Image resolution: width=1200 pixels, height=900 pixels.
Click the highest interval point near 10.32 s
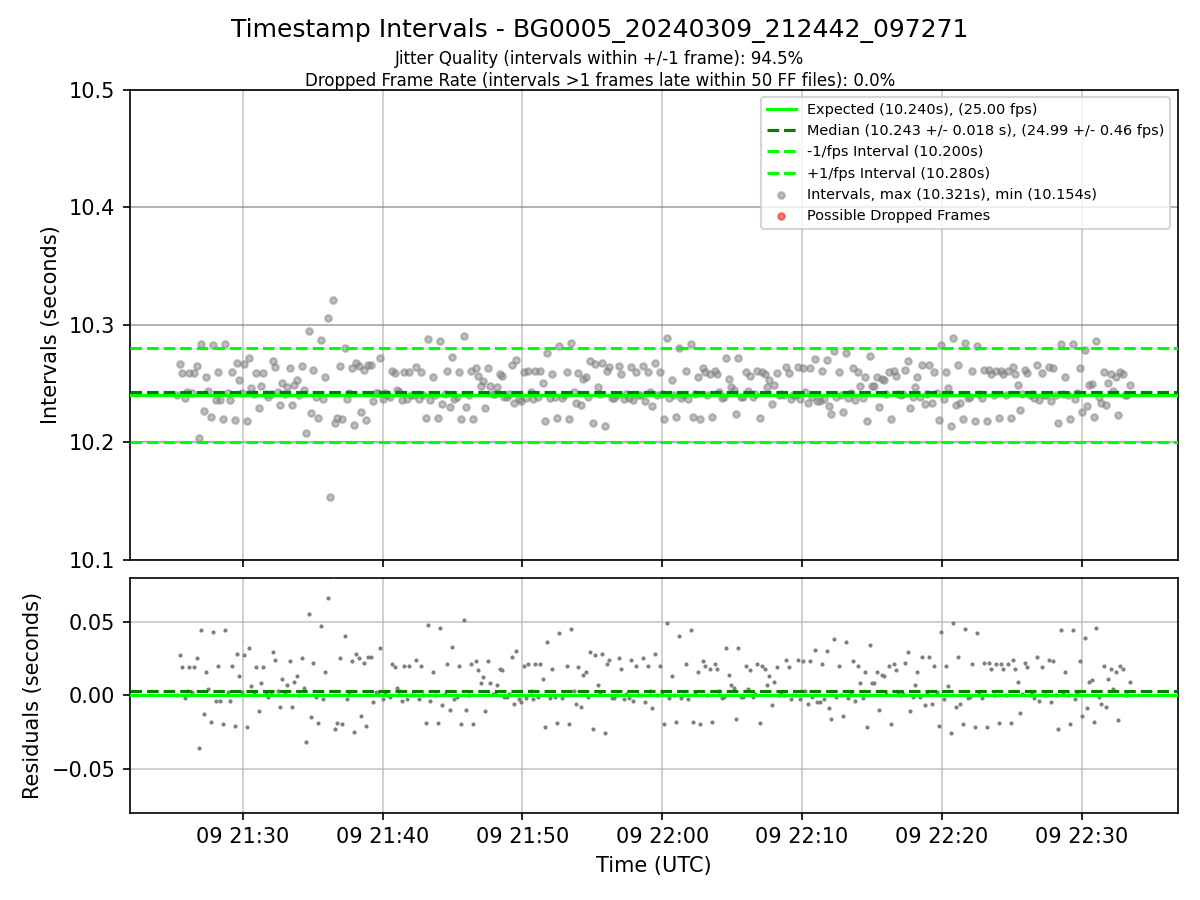click(333, 300)
